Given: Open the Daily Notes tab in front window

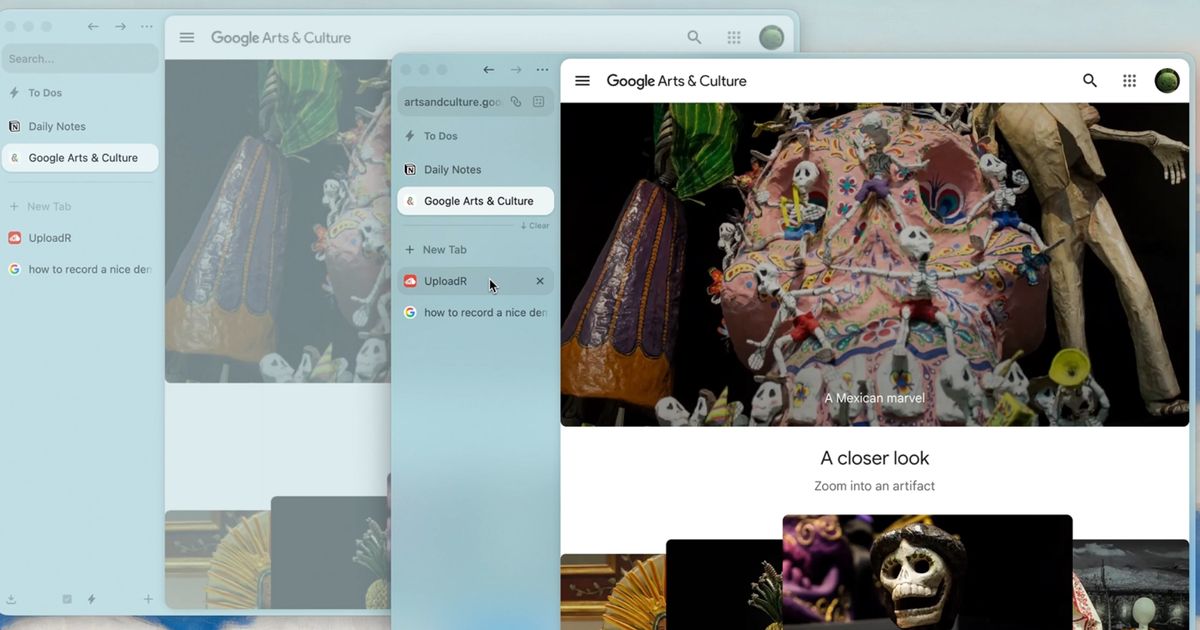Looking at the screenshot, I should click(476, 170).
